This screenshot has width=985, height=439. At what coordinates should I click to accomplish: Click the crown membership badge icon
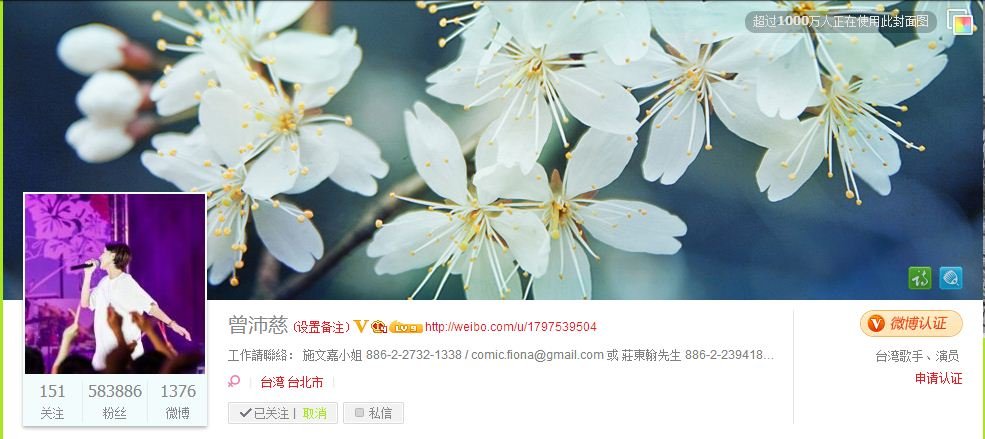379,327
